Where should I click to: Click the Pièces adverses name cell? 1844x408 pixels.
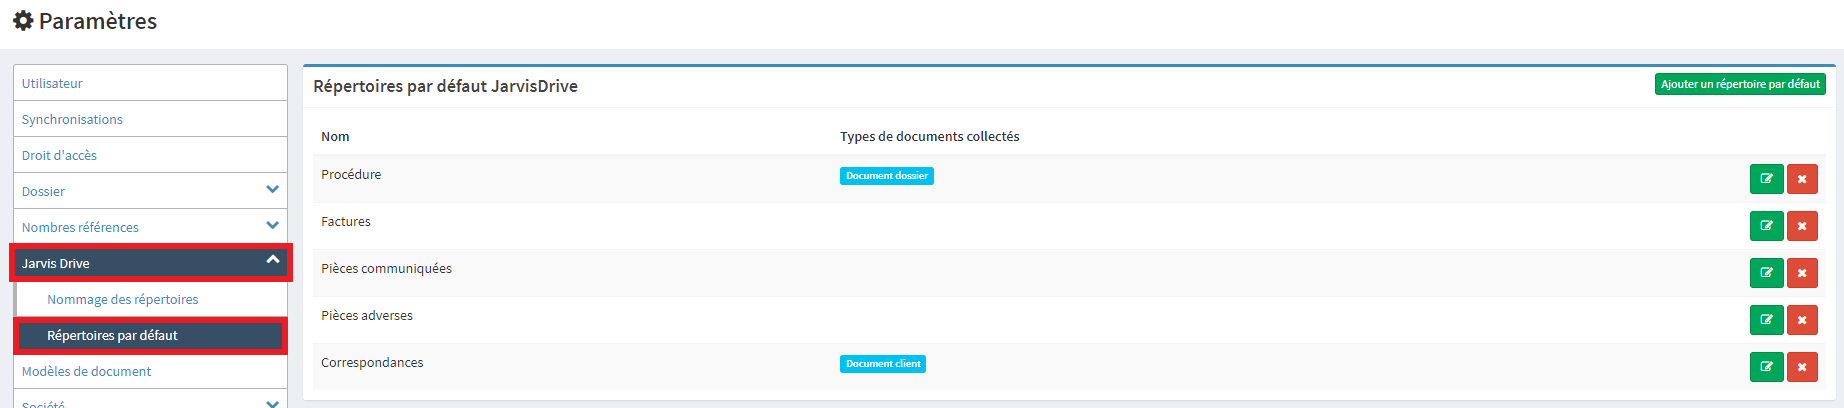pos(367,315)
